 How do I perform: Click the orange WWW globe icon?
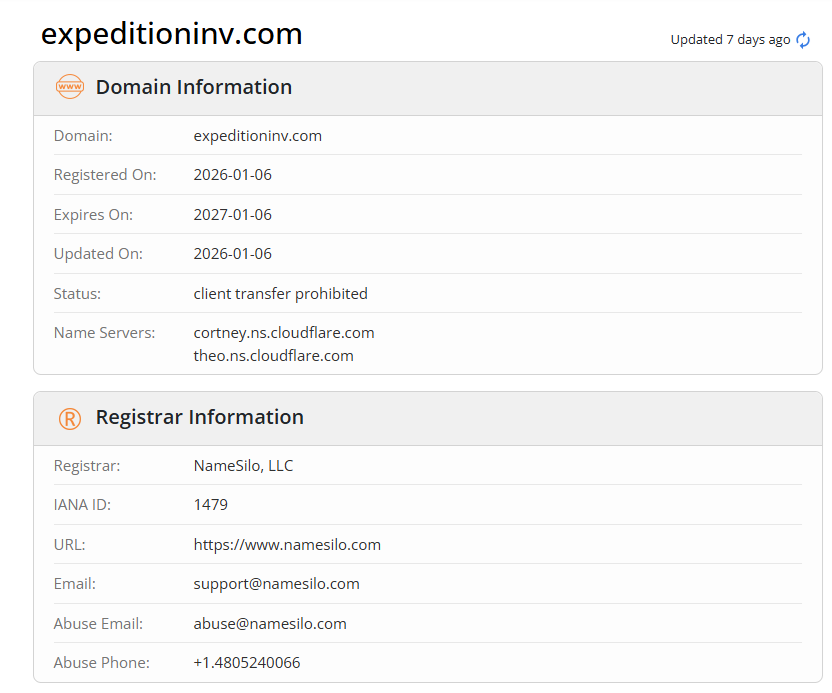tap(70, 87)
